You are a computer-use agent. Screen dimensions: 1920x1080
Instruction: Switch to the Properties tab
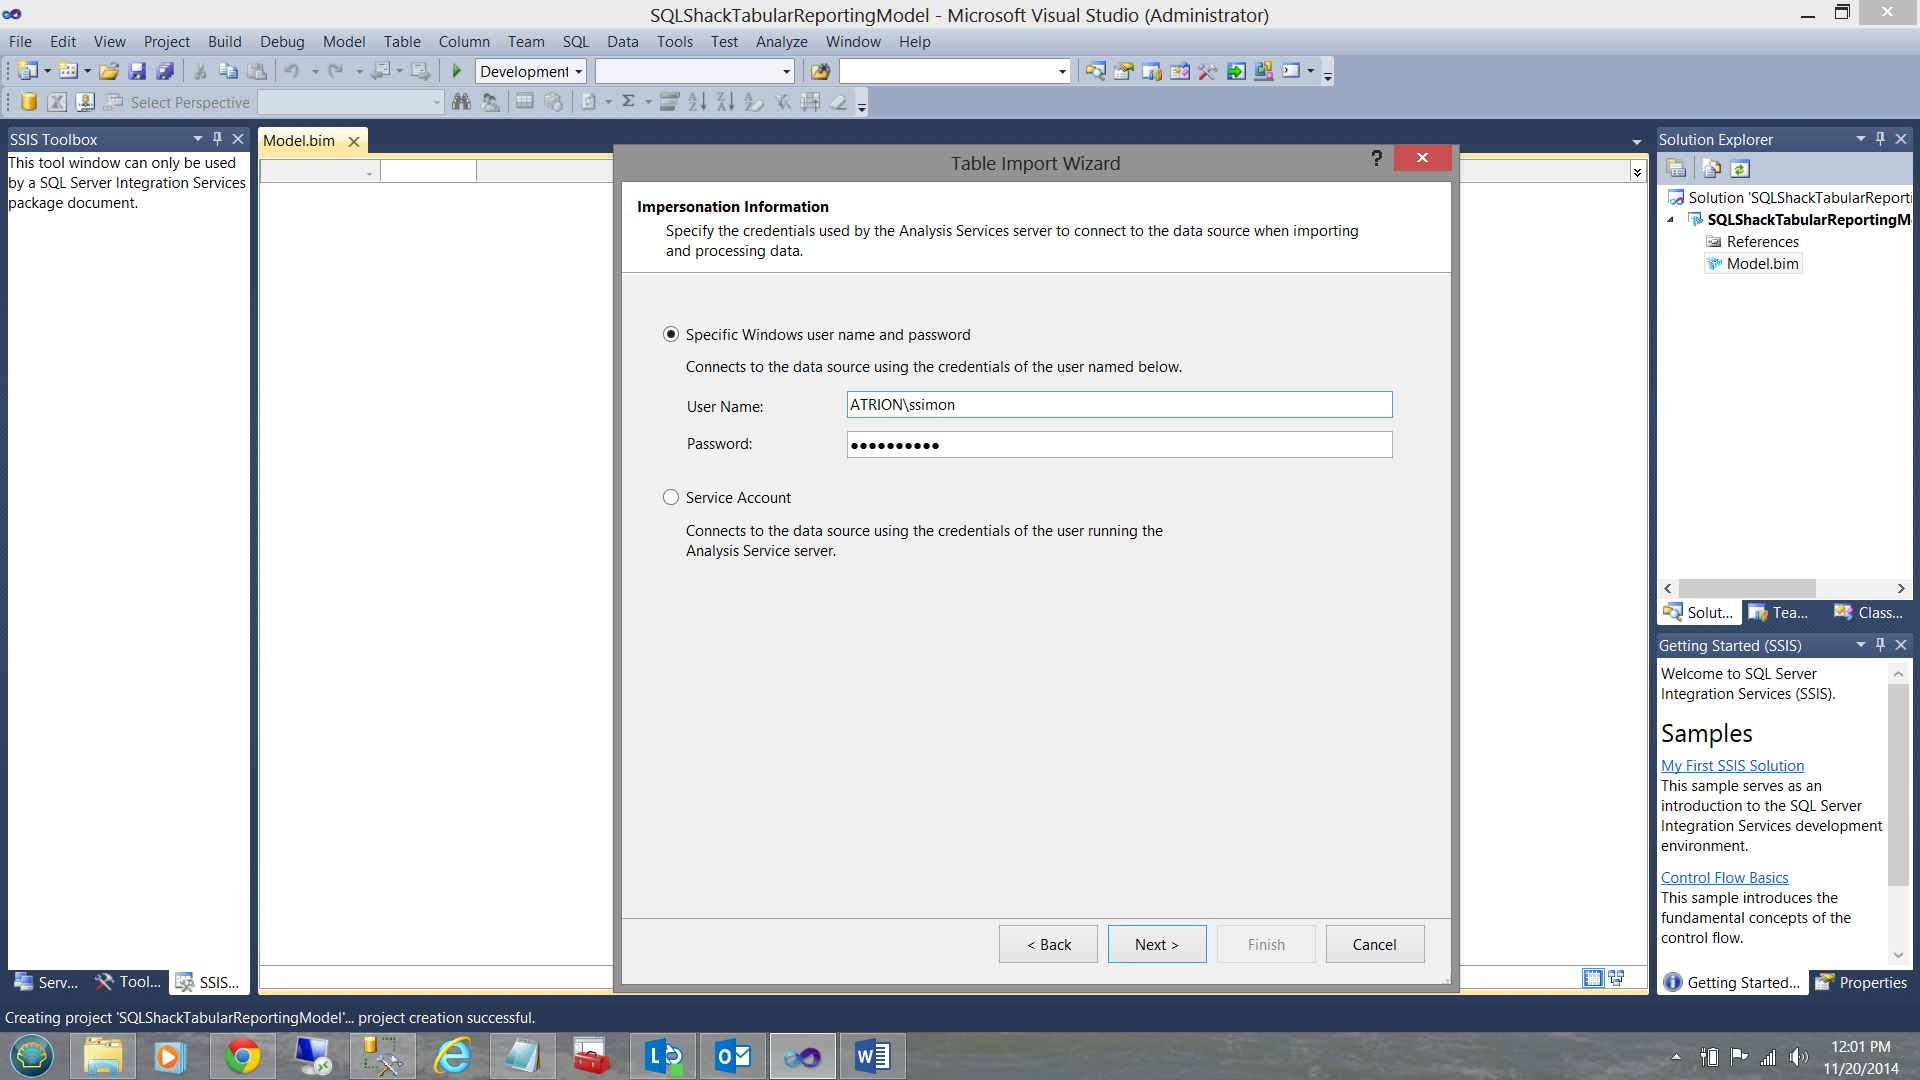click(1862, 983)
